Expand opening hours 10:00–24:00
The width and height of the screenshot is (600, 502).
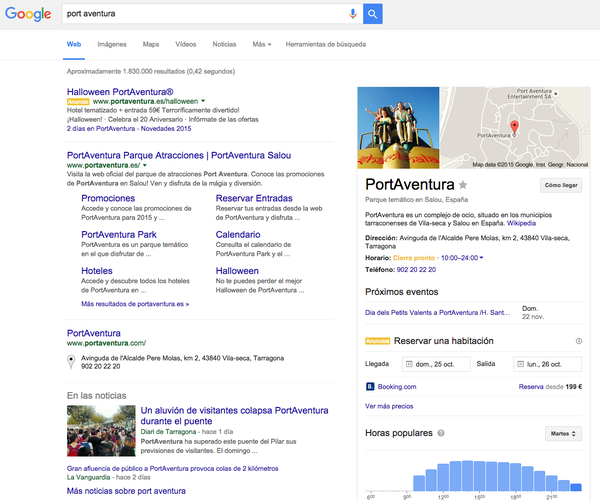tap(462, 258)
